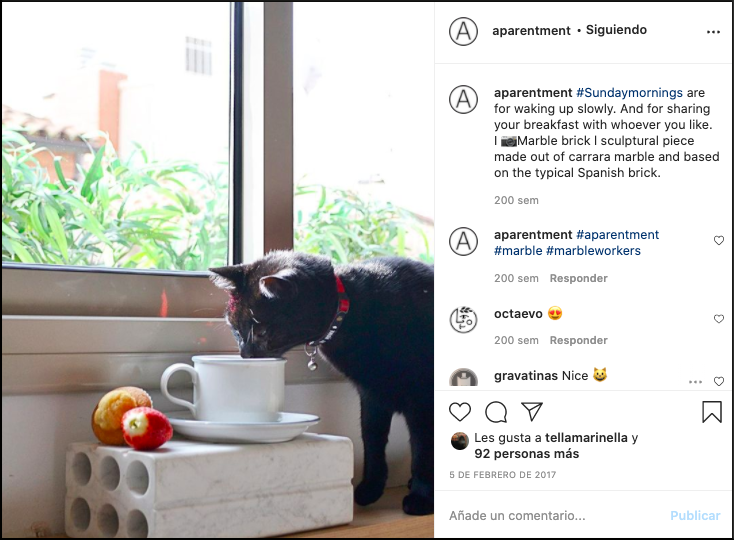The height and width of the screenshot is (540, 734).
Task: Click the Siguiendo following button
Action: (x=616, y=30)
